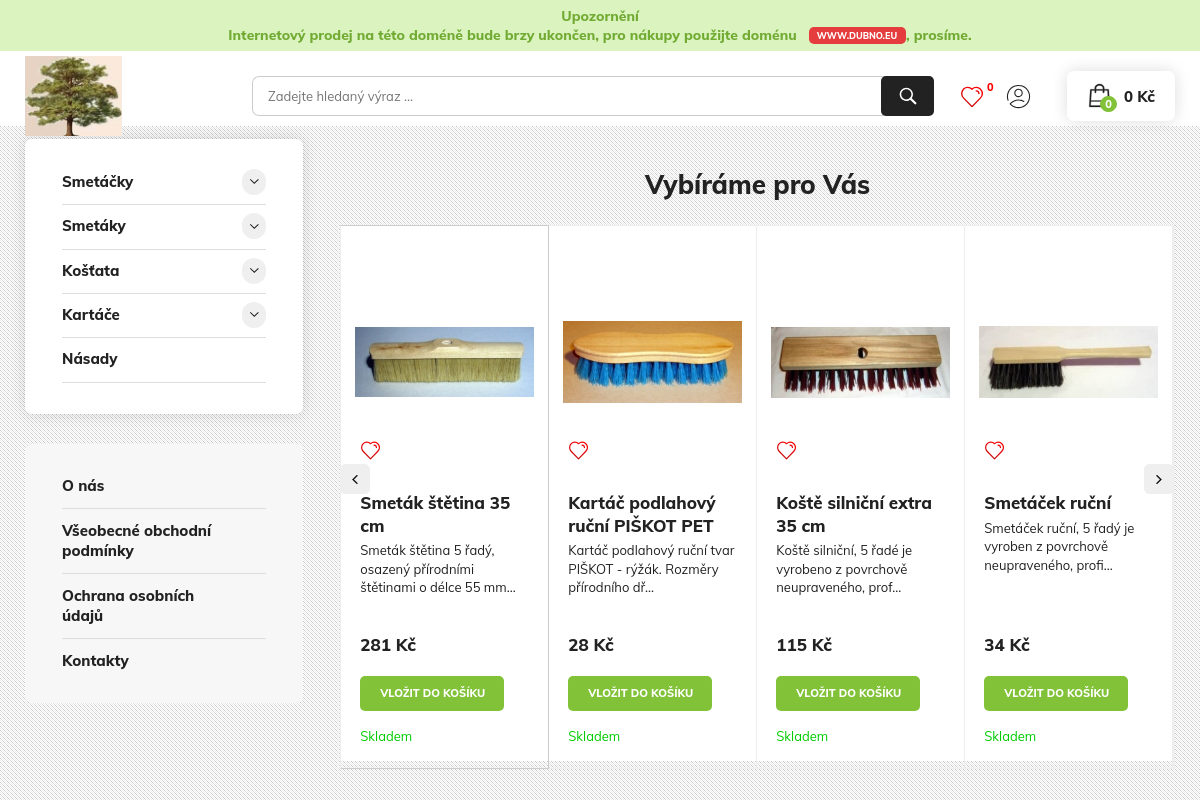Expand the Smetáčky category chevron

point(254,181)
